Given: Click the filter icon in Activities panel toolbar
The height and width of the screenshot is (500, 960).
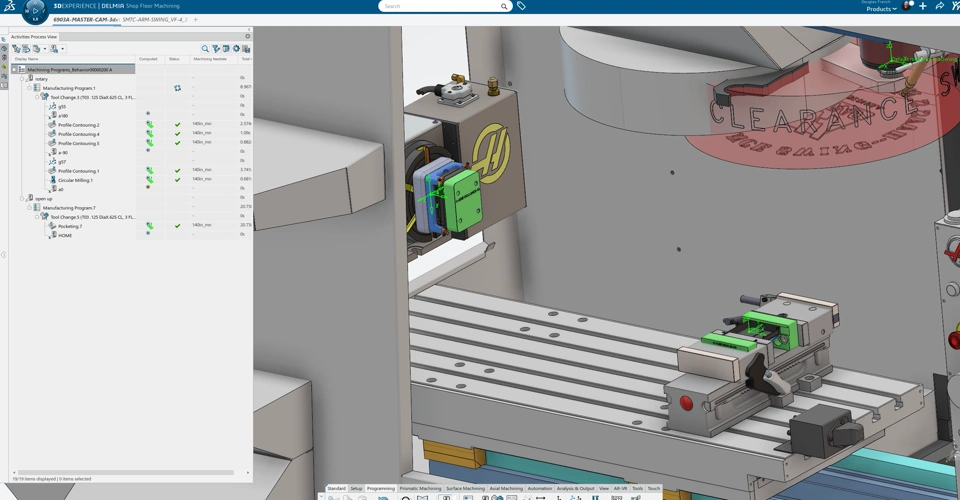Looking at the screenshot, I should 216,48.
